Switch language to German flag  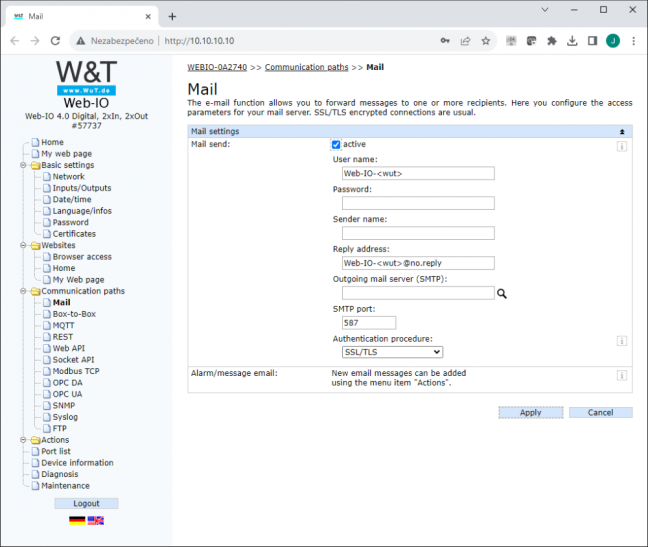point(77,521)
